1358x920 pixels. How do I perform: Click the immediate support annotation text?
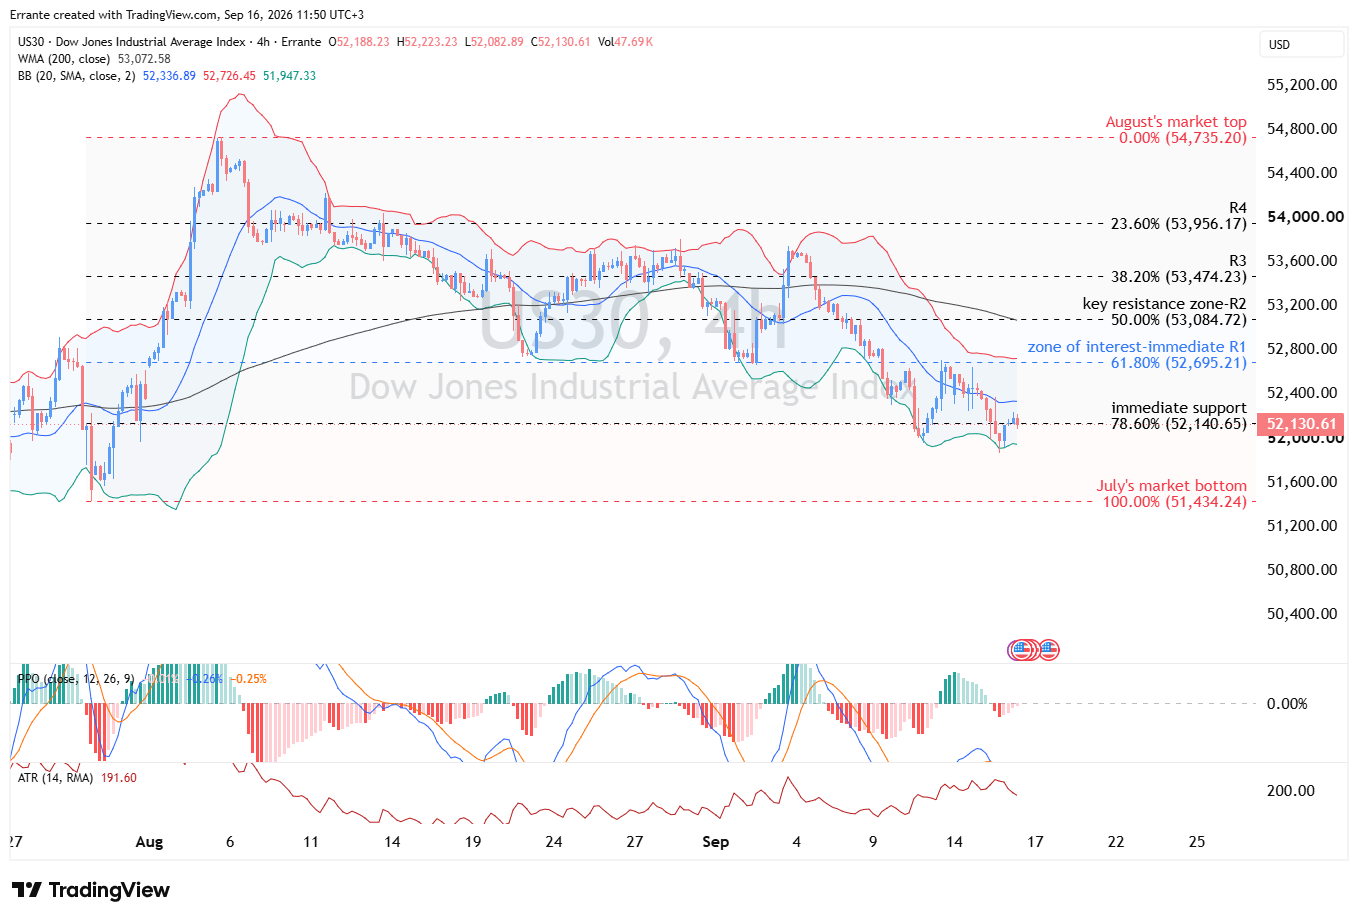tap(1179, 408)
